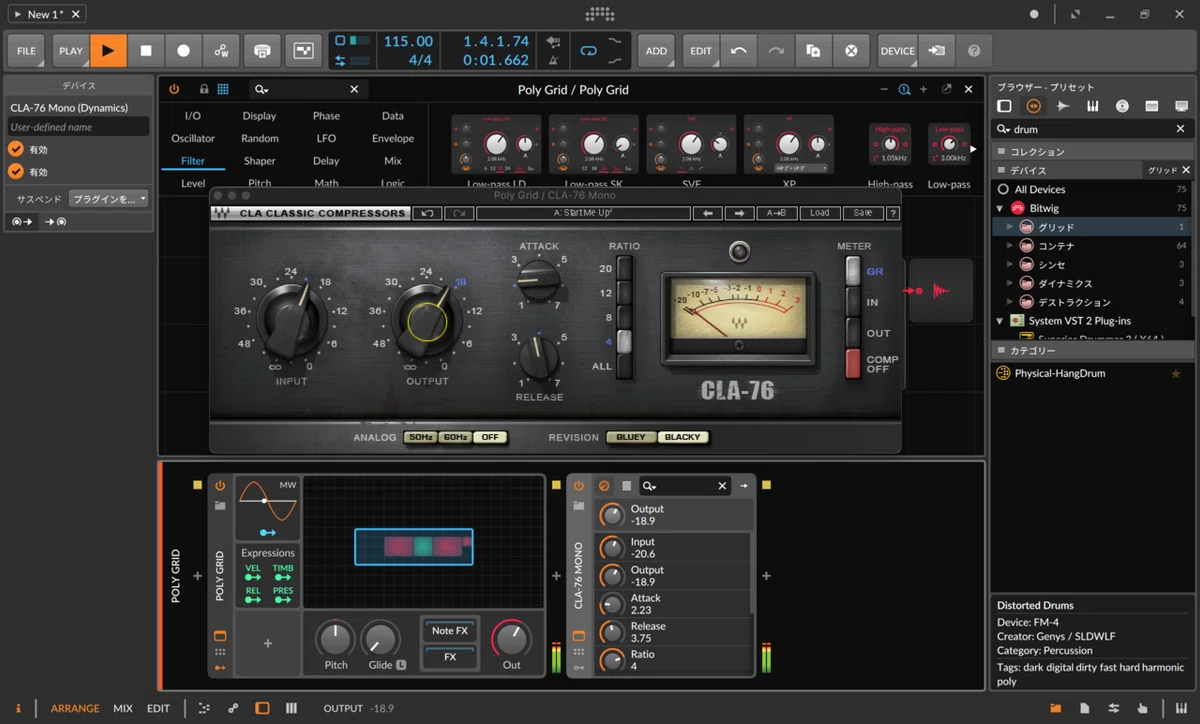
Task: Open the piano keys browser tab icon
Action: [1093, 106]
